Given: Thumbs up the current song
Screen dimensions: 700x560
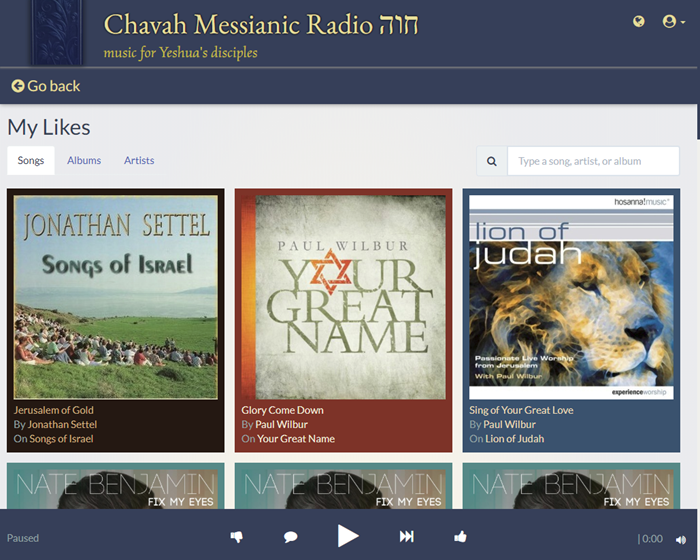Looking at the screenshot, I should coord(460,536).
